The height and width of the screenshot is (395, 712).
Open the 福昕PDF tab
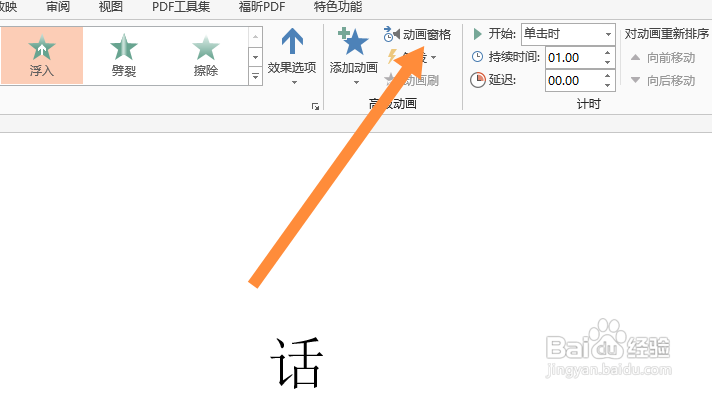262,6
